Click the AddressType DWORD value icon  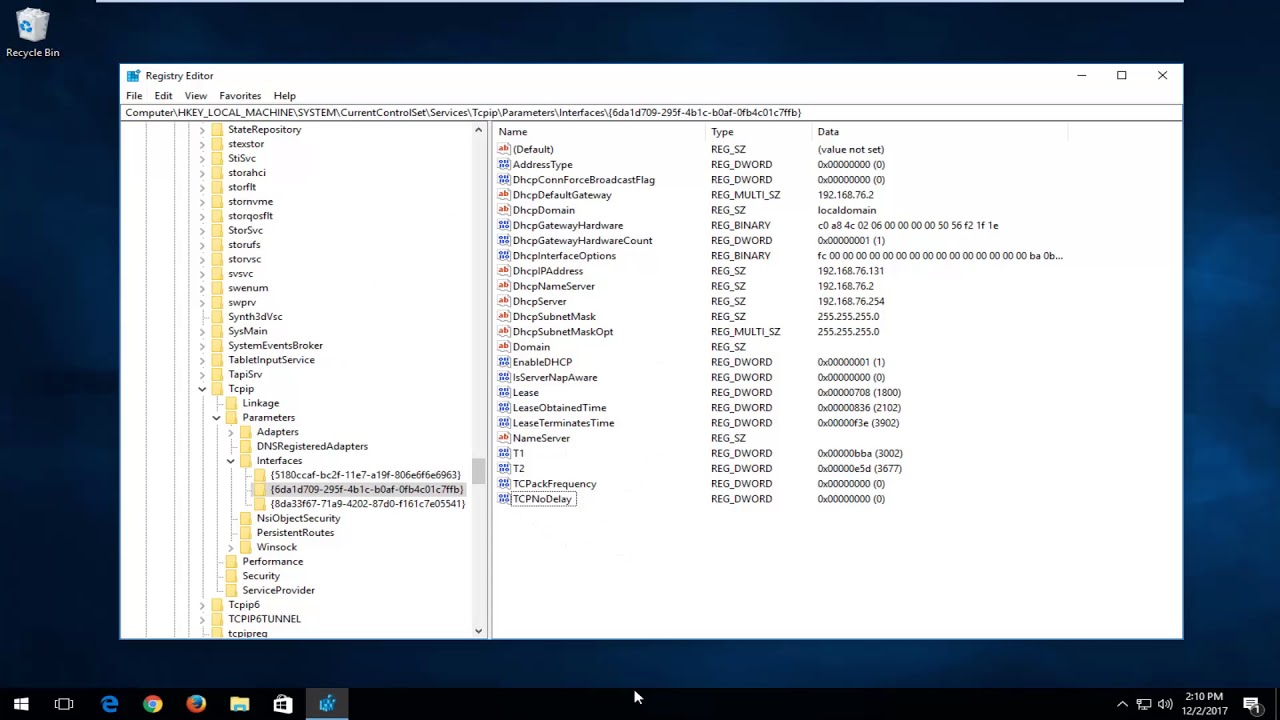point(504,164)
